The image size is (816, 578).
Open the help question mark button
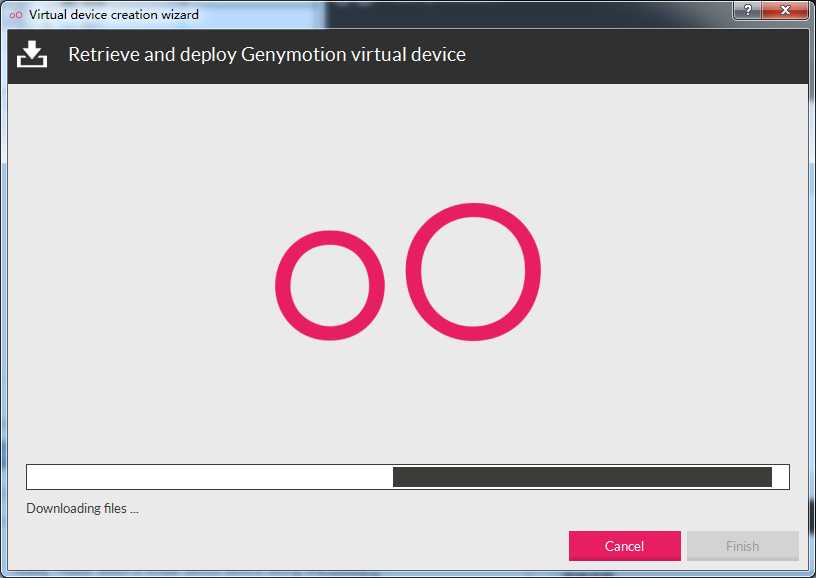click(747, 10)
